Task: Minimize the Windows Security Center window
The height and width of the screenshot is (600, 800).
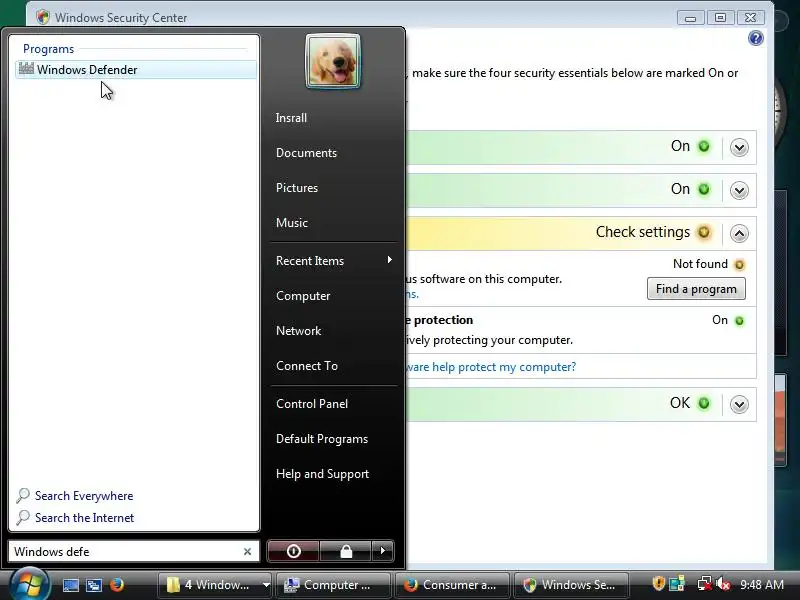Action: coord(690,18)
